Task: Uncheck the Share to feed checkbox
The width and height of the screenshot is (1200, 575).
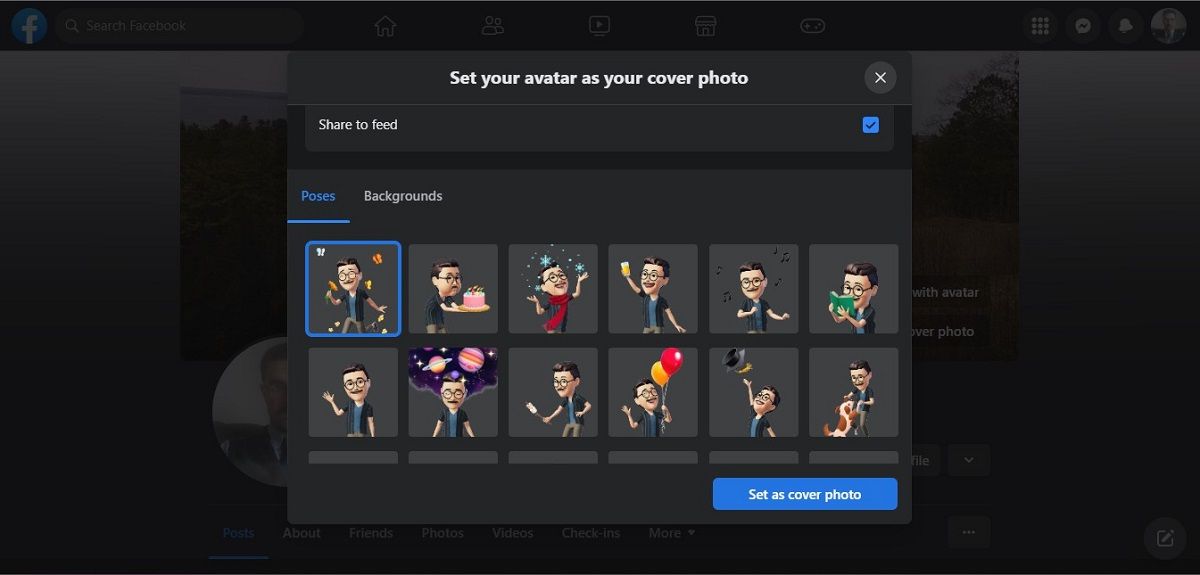Action: pos(870,125)
